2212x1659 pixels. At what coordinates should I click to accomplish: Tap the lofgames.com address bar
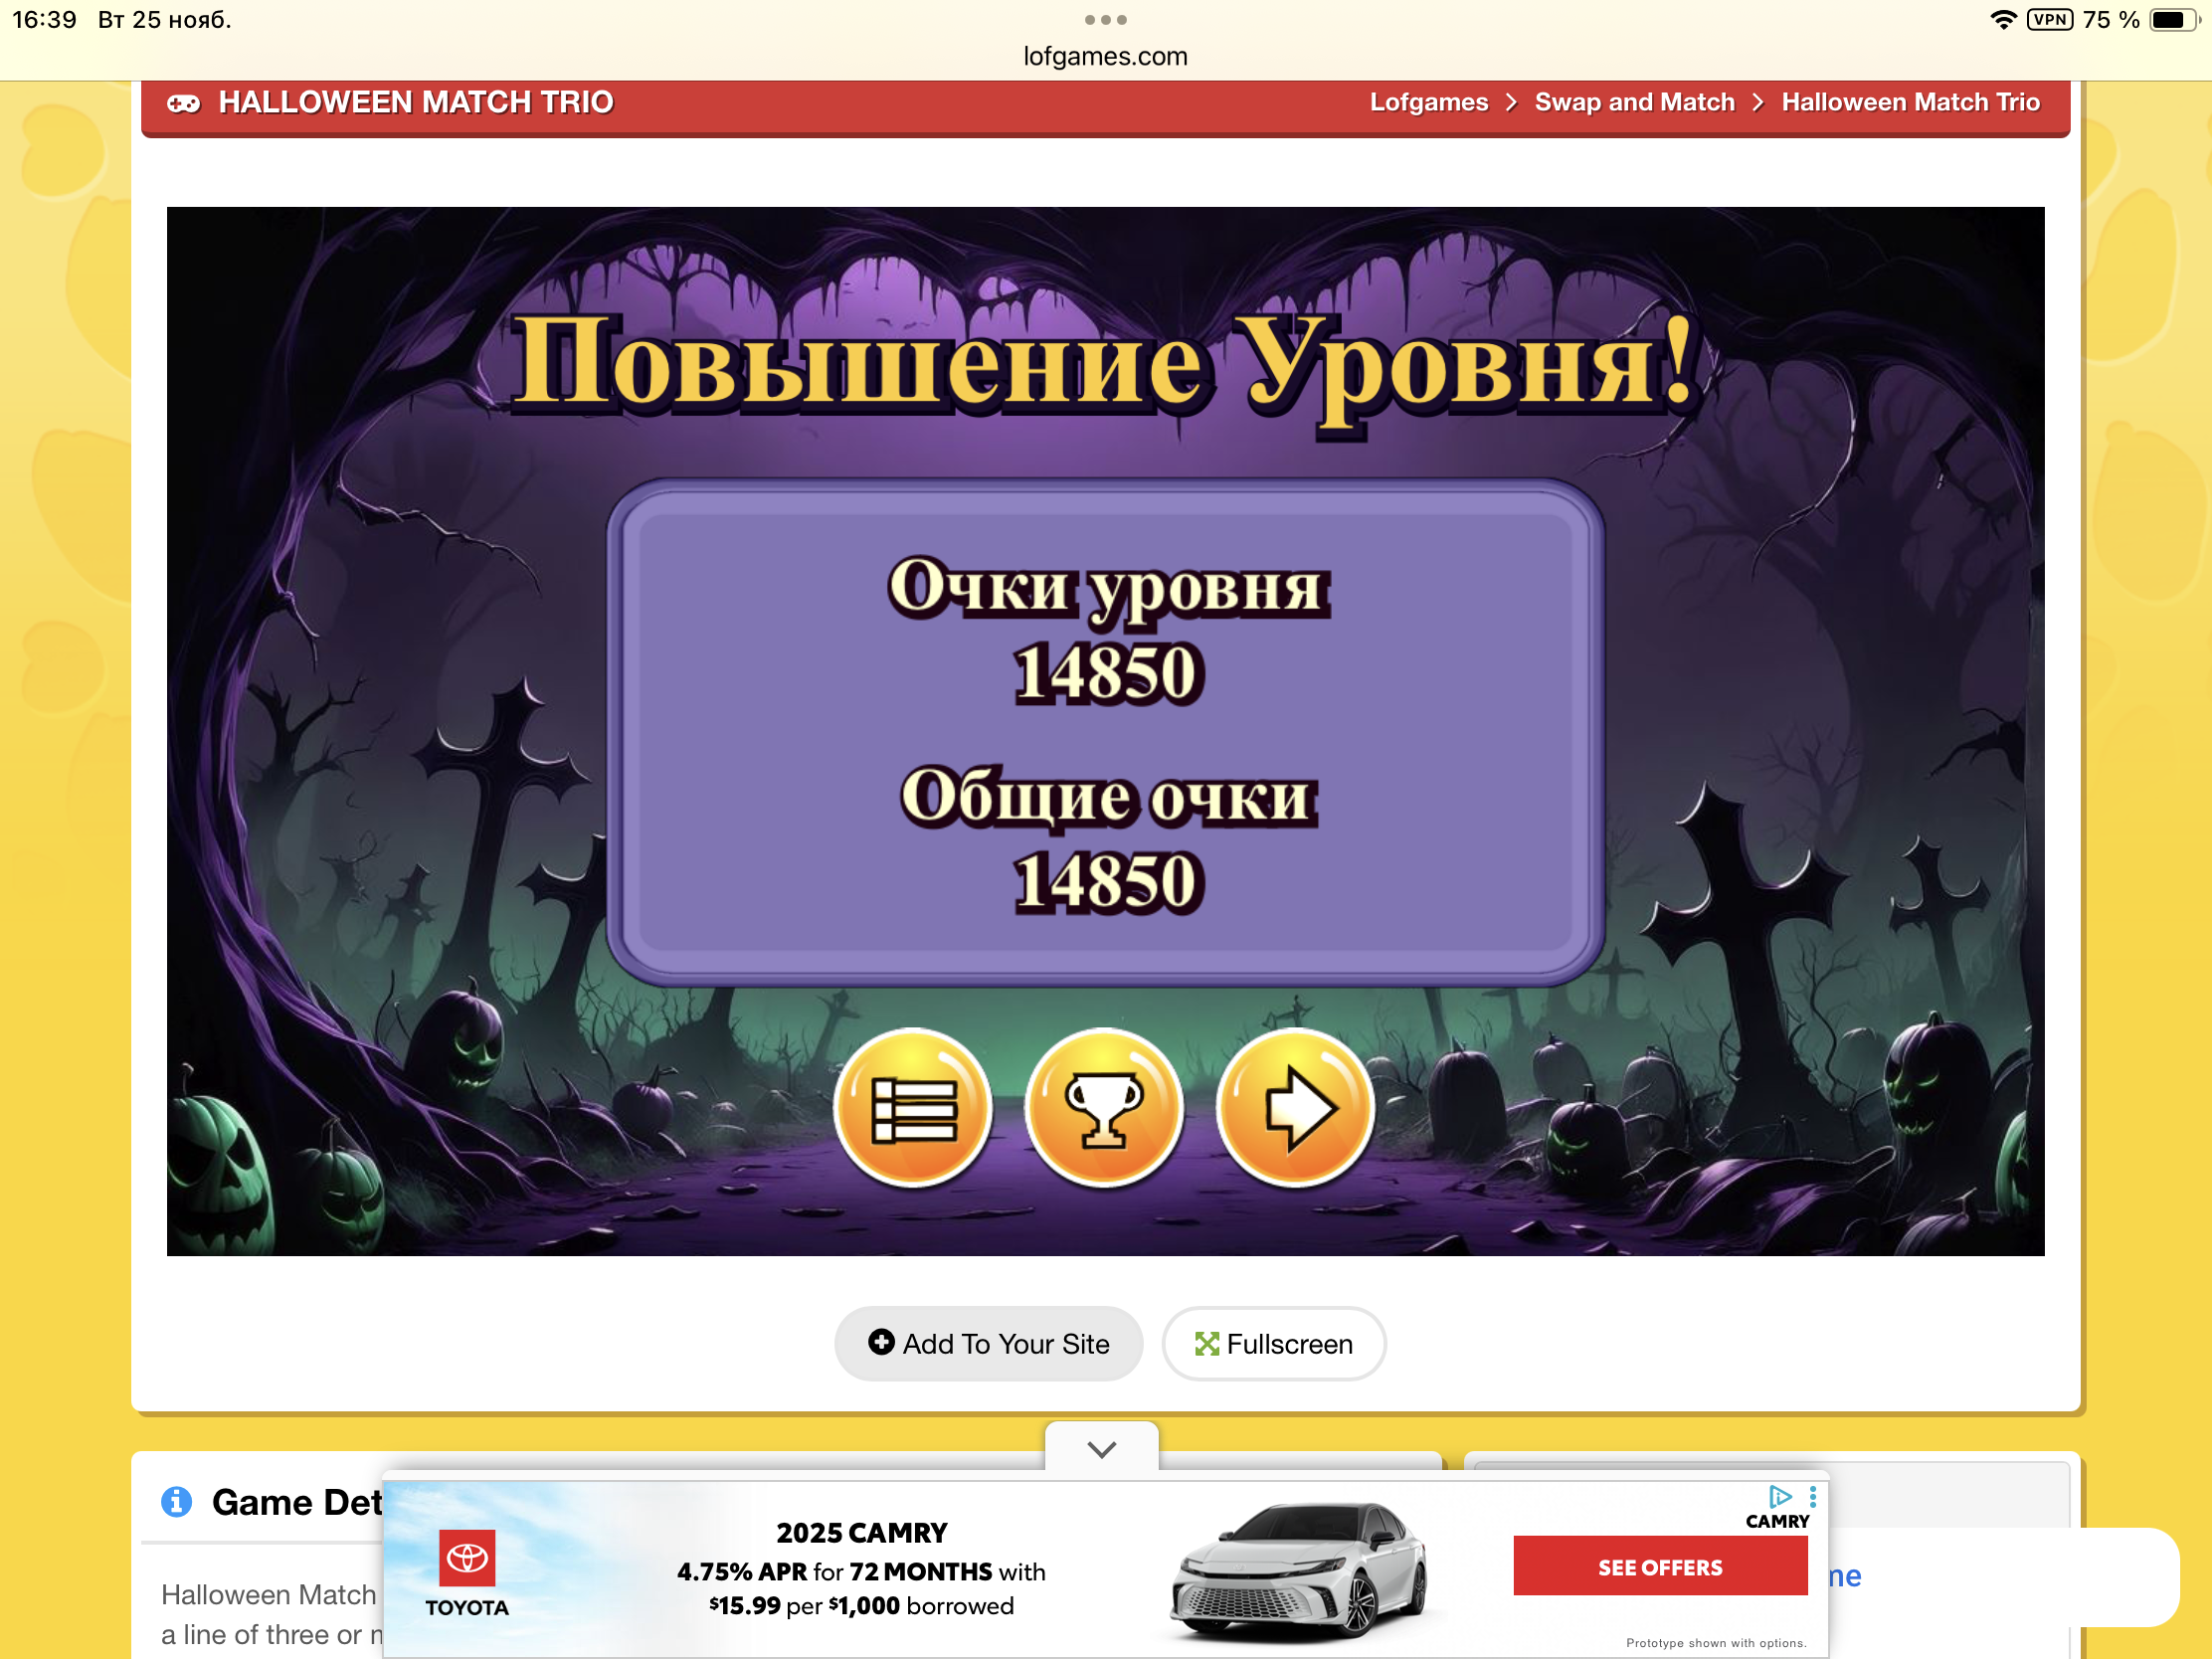pos(1105,57)
